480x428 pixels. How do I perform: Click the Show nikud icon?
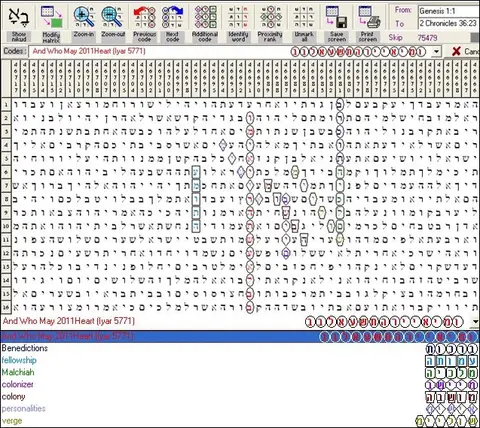pos(19,17)
